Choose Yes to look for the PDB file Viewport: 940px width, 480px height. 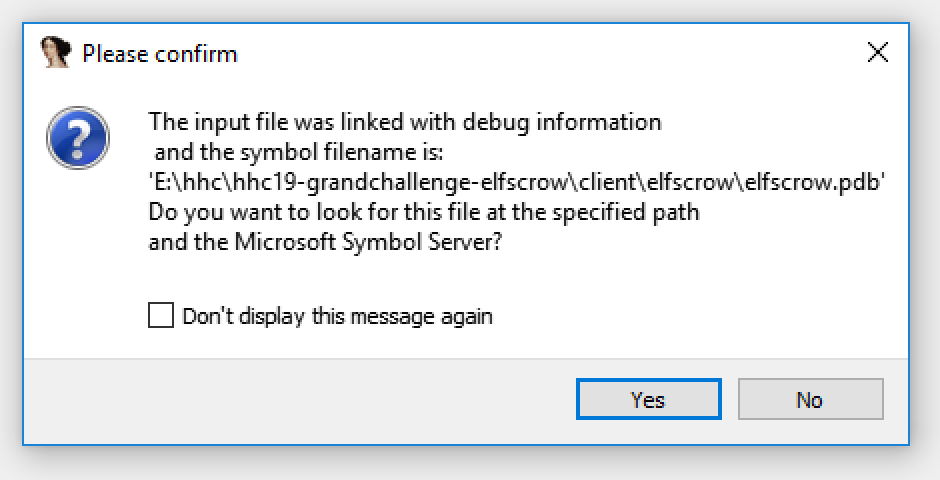[x=648, y=399]
